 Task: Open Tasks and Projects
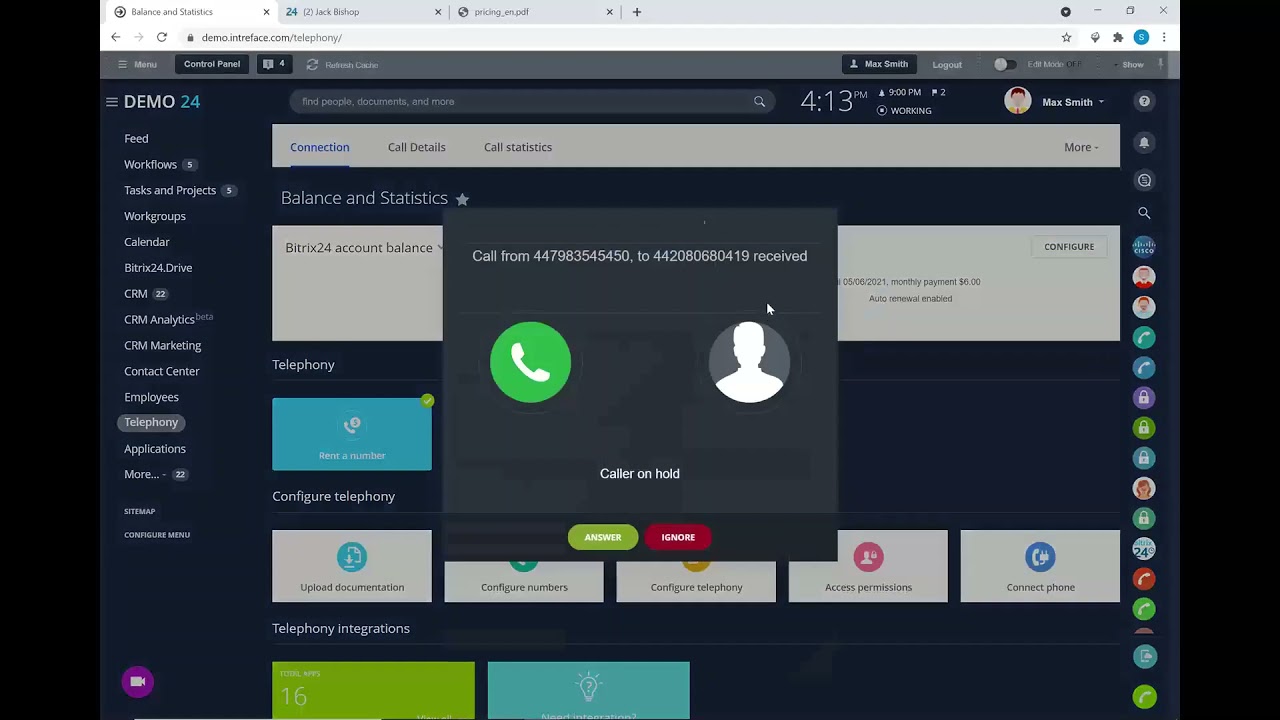click(x=170, y=190)
